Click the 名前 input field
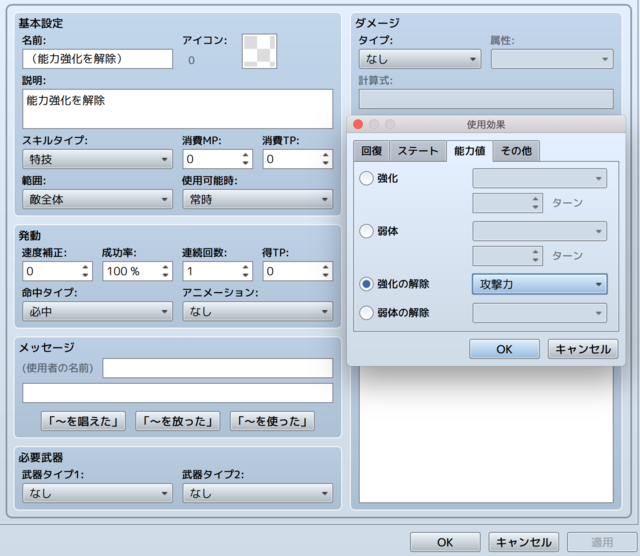The image size is (640, 556). [x=98, y=59]
